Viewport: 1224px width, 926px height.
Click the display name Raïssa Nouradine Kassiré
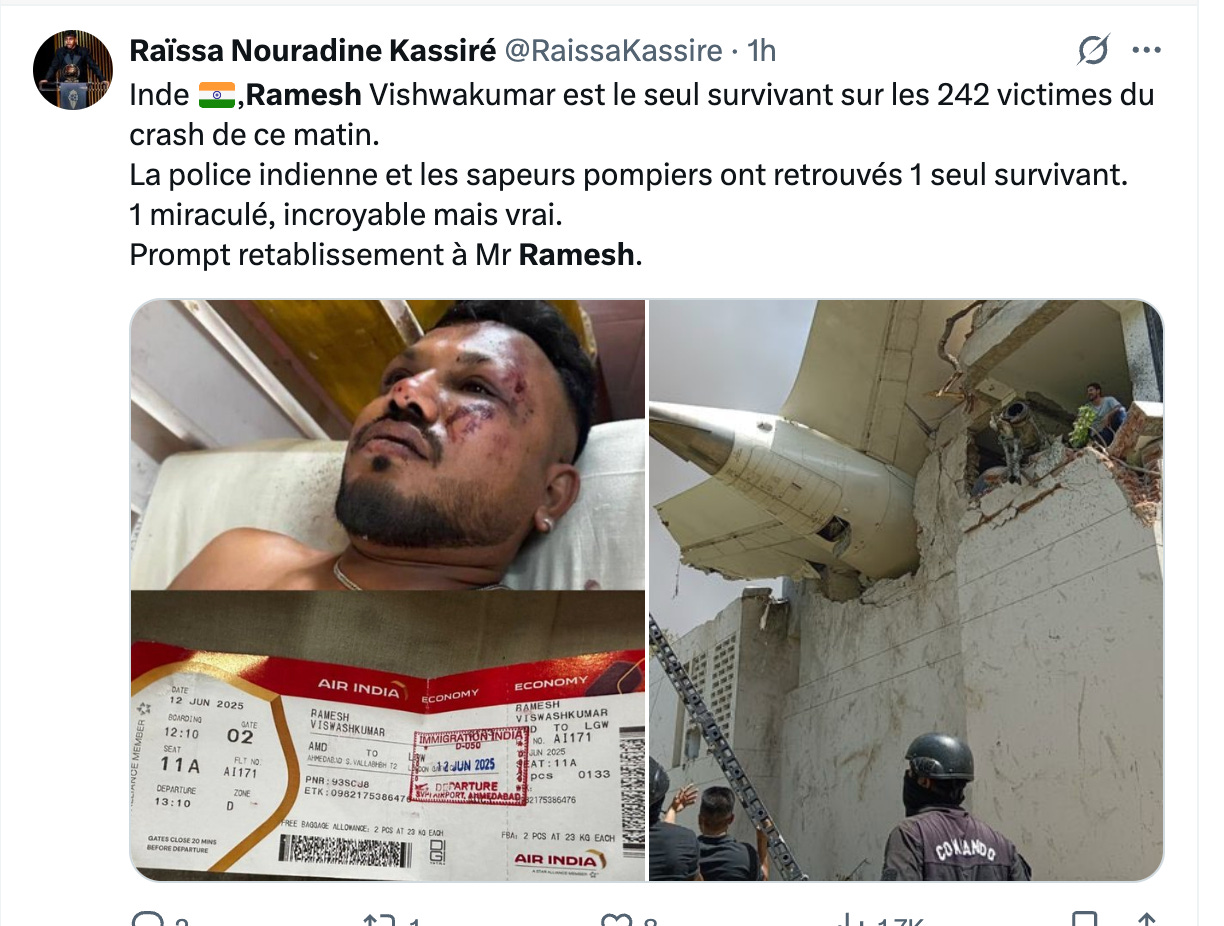click(312, 50)
